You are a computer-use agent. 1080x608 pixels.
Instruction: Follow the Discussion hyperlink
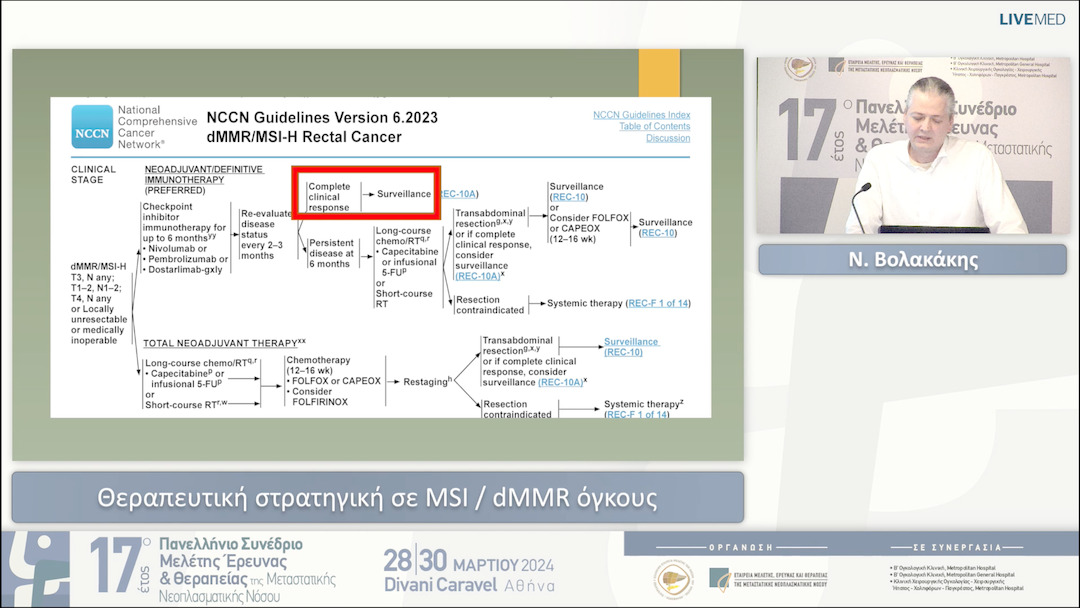pyautogui.click(x=668, y=138)
